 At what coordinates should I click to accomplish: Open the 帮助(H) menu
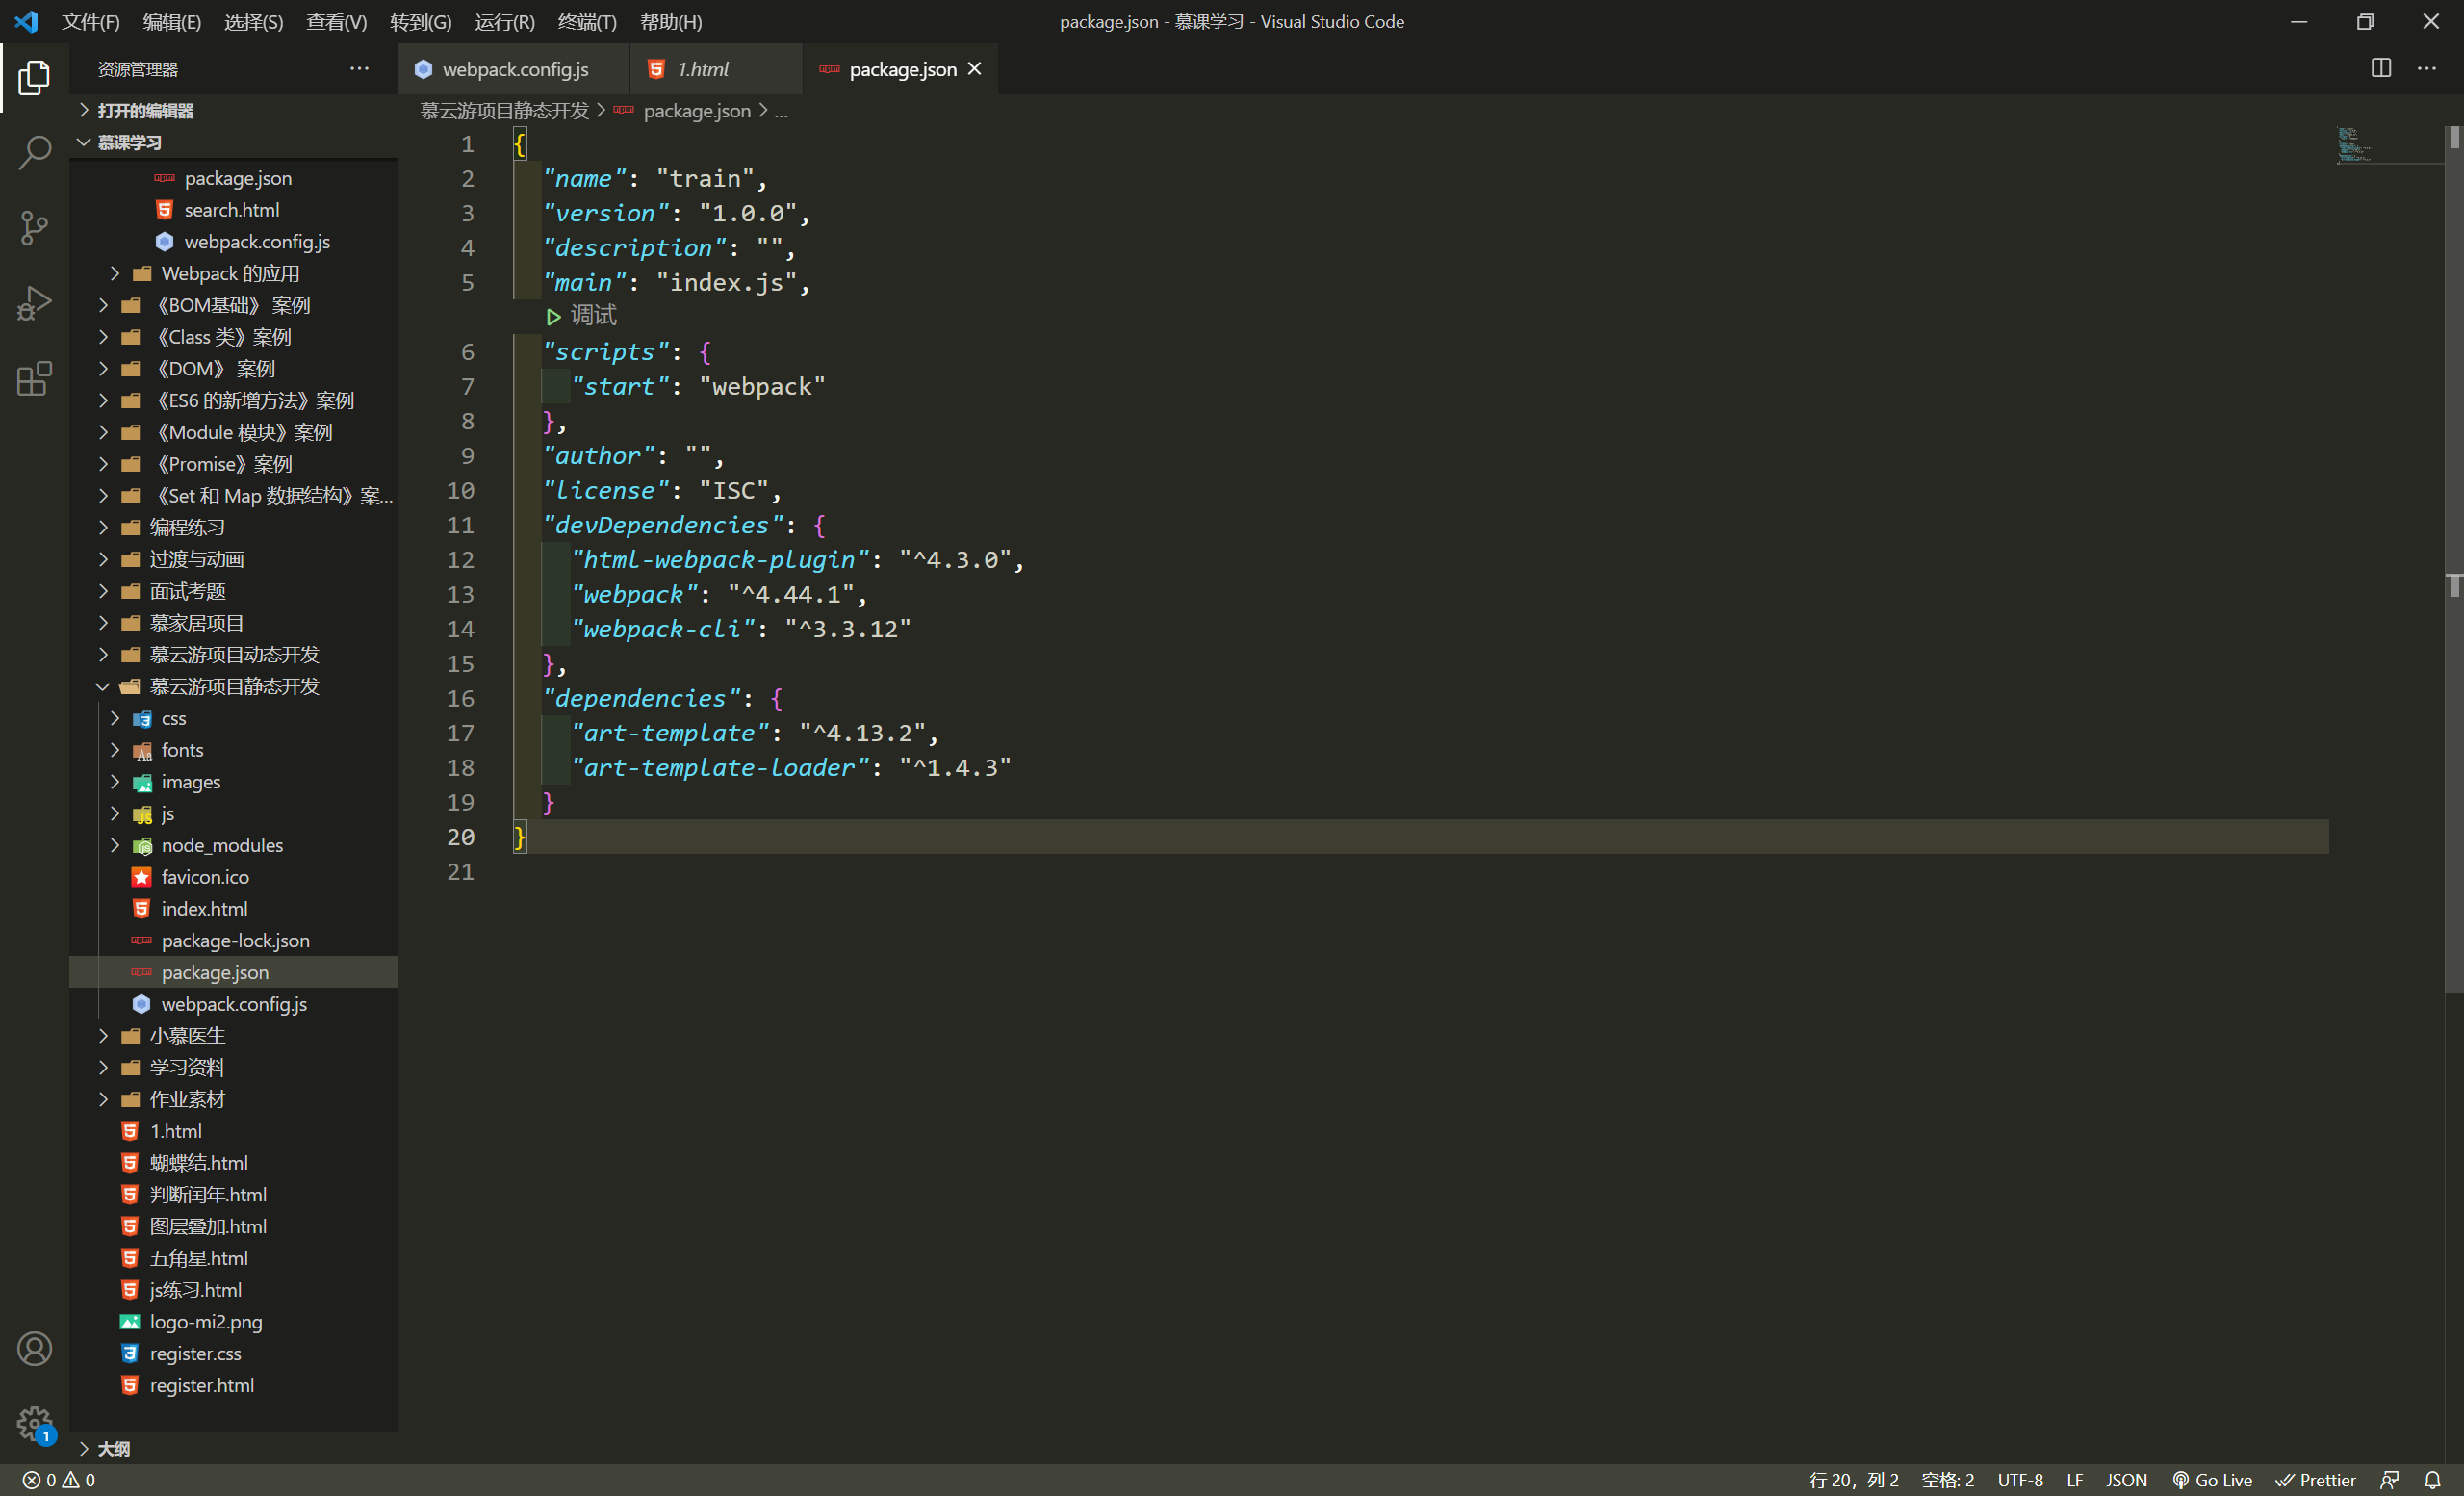670,21
